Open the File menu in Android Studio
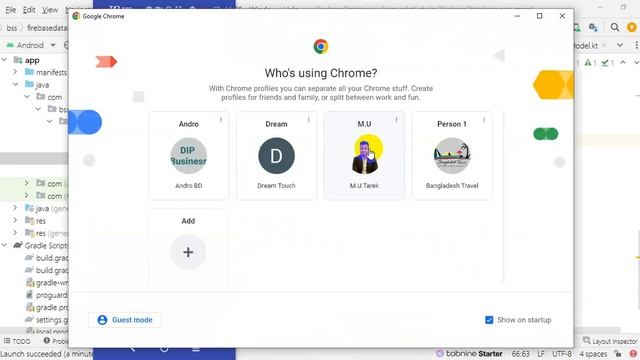The width and height of the screenshot is (640, 360). (11, 10)
